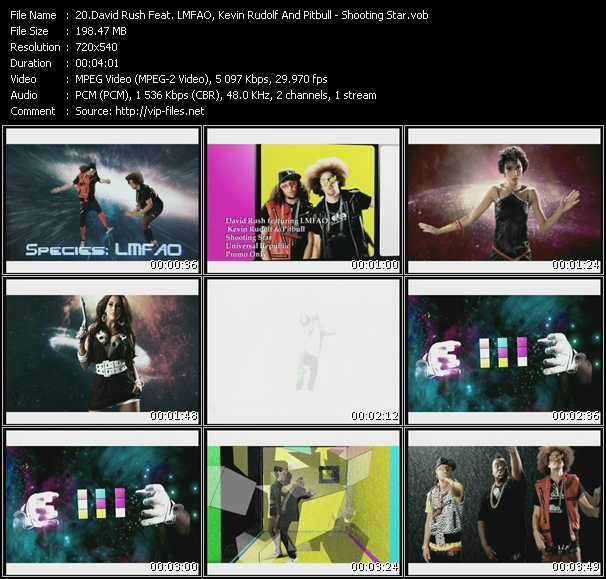The image size is (606, 579).
Task: Open the white frame thumbnail at 00:02:12
Action: (303, 351)
